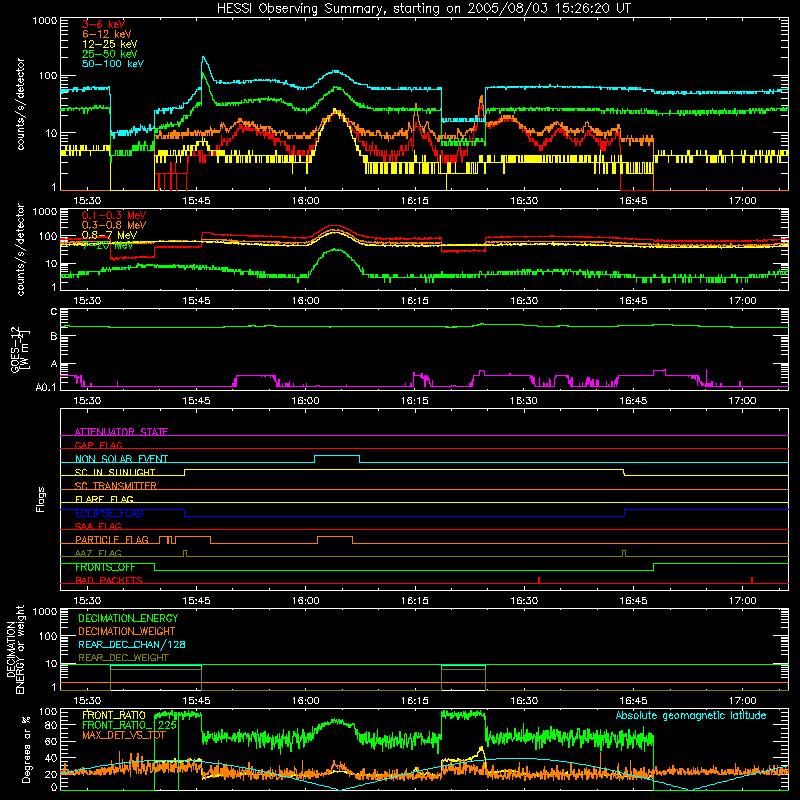Click the DECIMATION_WEIGHT legend label

click(127, 632)
